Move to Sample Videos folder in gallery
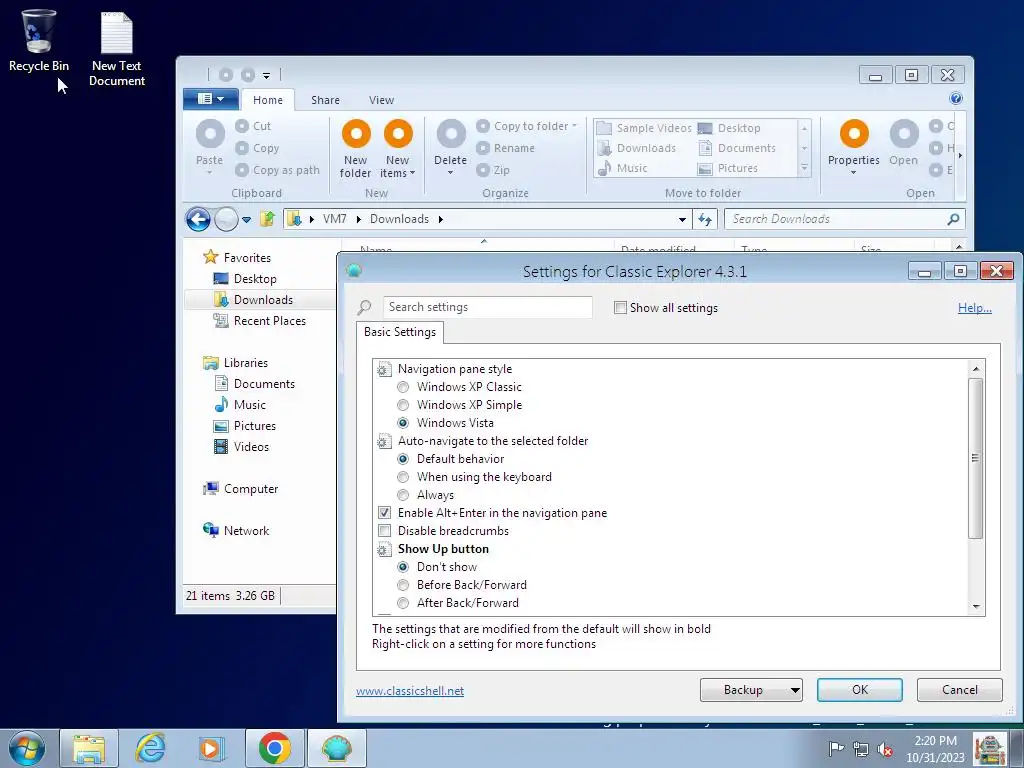Viewport: 1024px width, 768px height. point(645,128)
